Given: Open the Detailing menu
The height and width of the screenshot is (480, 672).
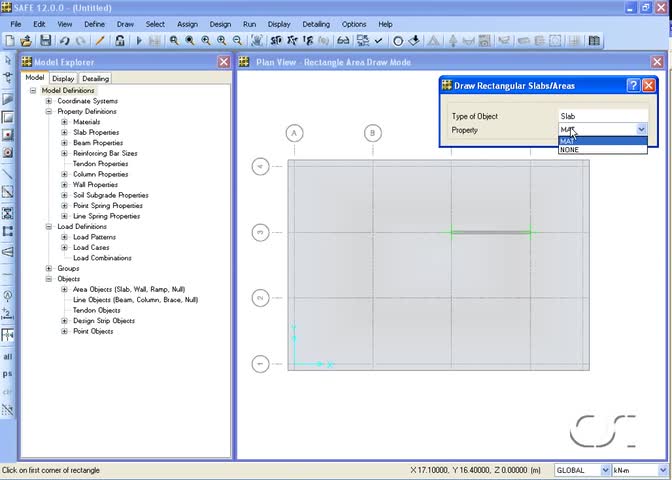Looking at the screenshot, I should click(x=316, y=24).
